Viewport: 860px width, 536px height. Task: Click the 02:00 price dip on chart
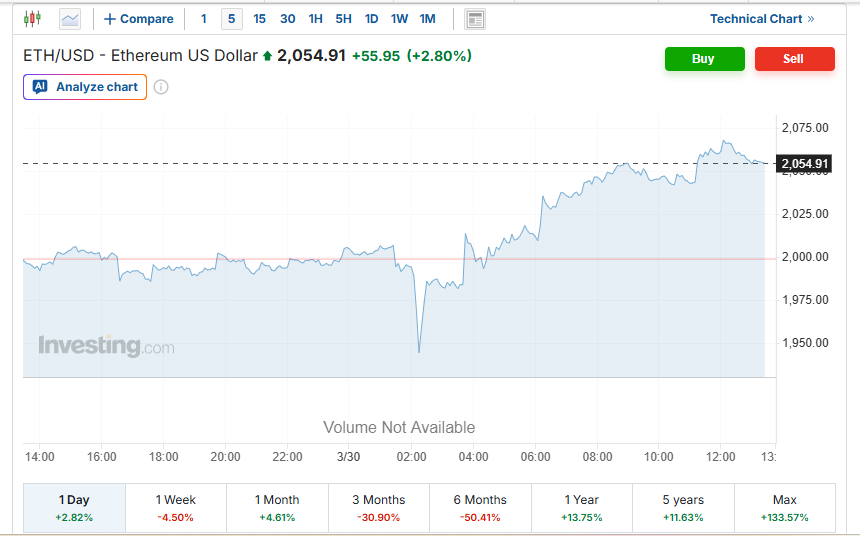419,350
